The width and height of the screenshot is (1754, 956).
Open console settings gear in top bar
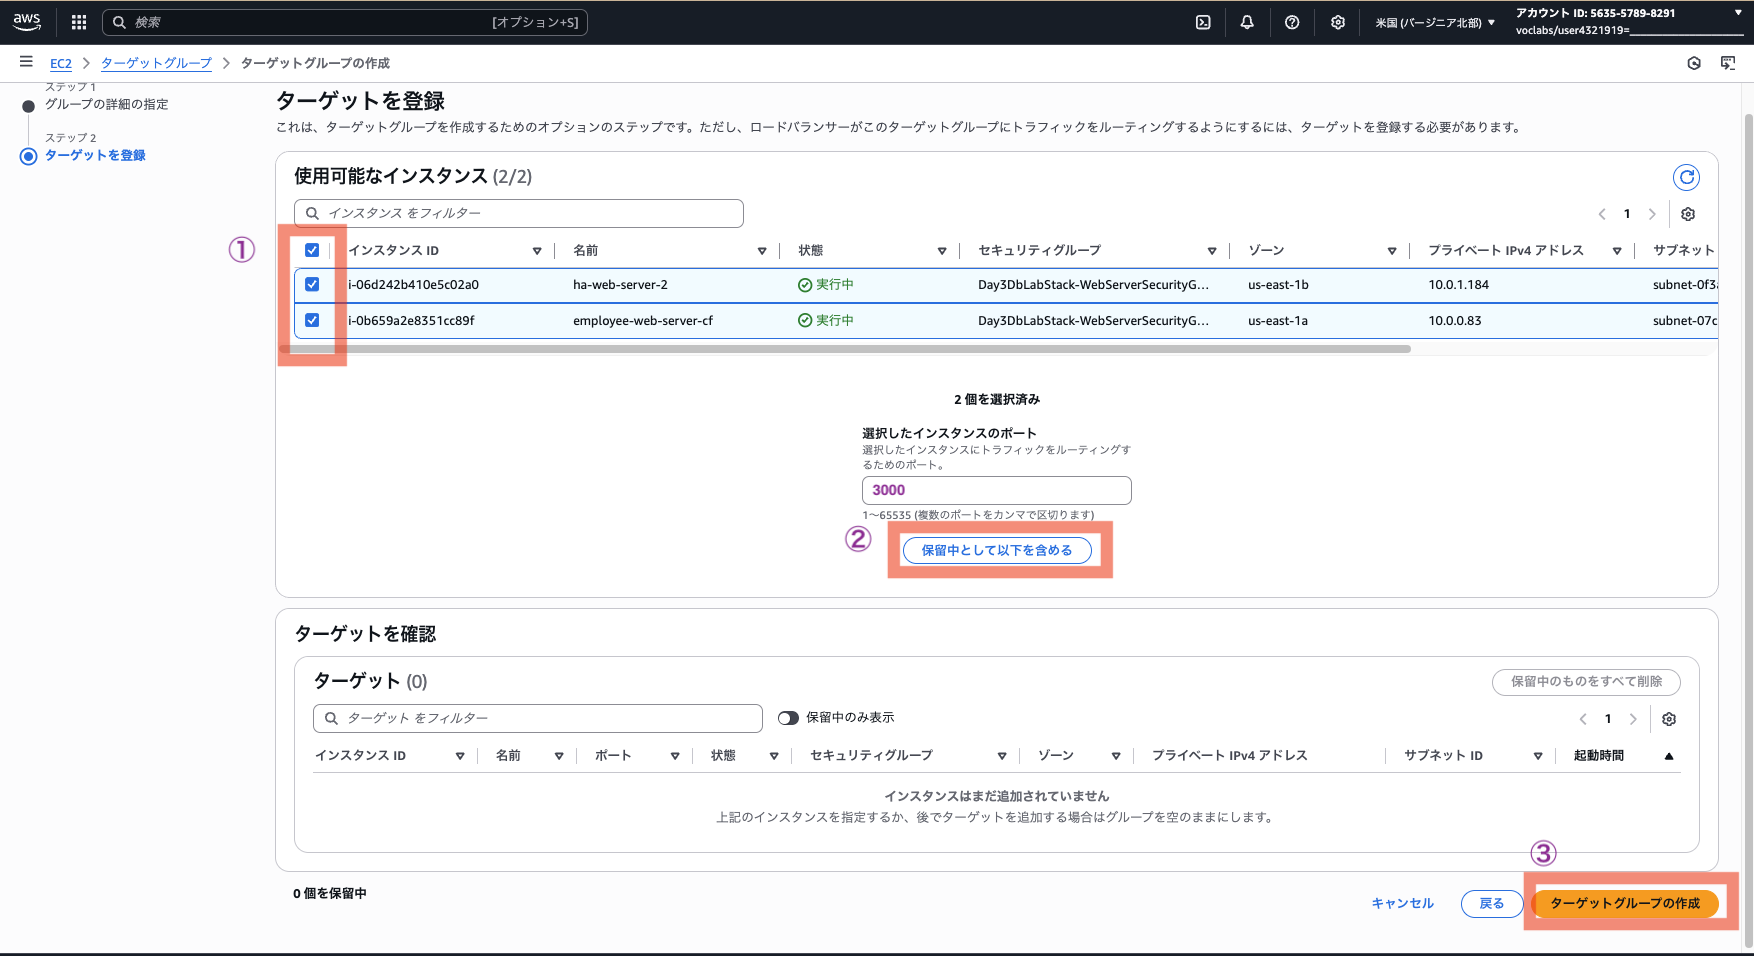(x=1338, y=22)
